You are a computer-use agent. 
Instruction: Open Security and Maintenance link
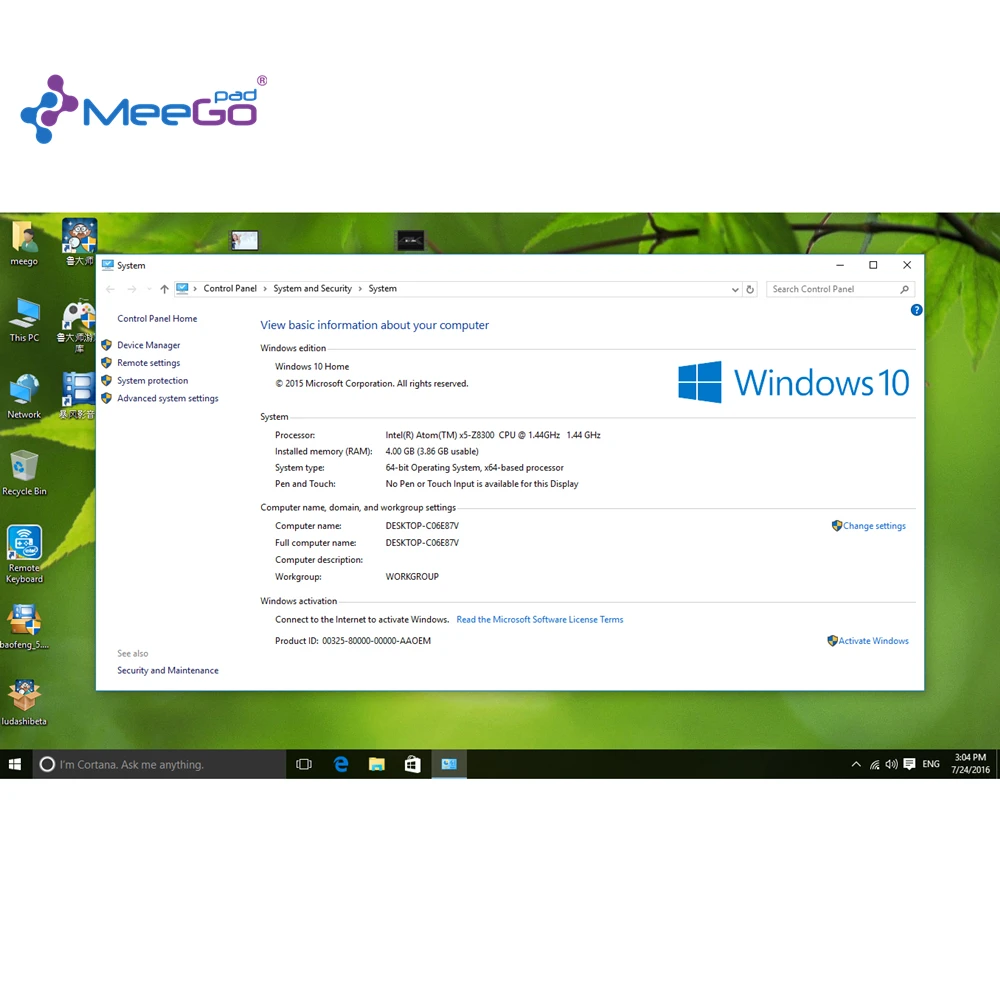[168, 670]
